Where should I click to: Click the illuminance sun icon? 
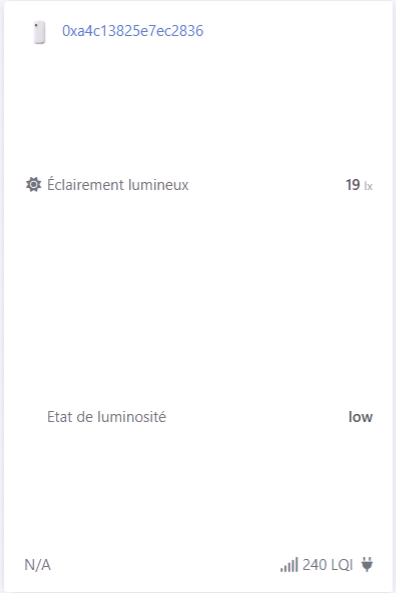pos(33,185)
